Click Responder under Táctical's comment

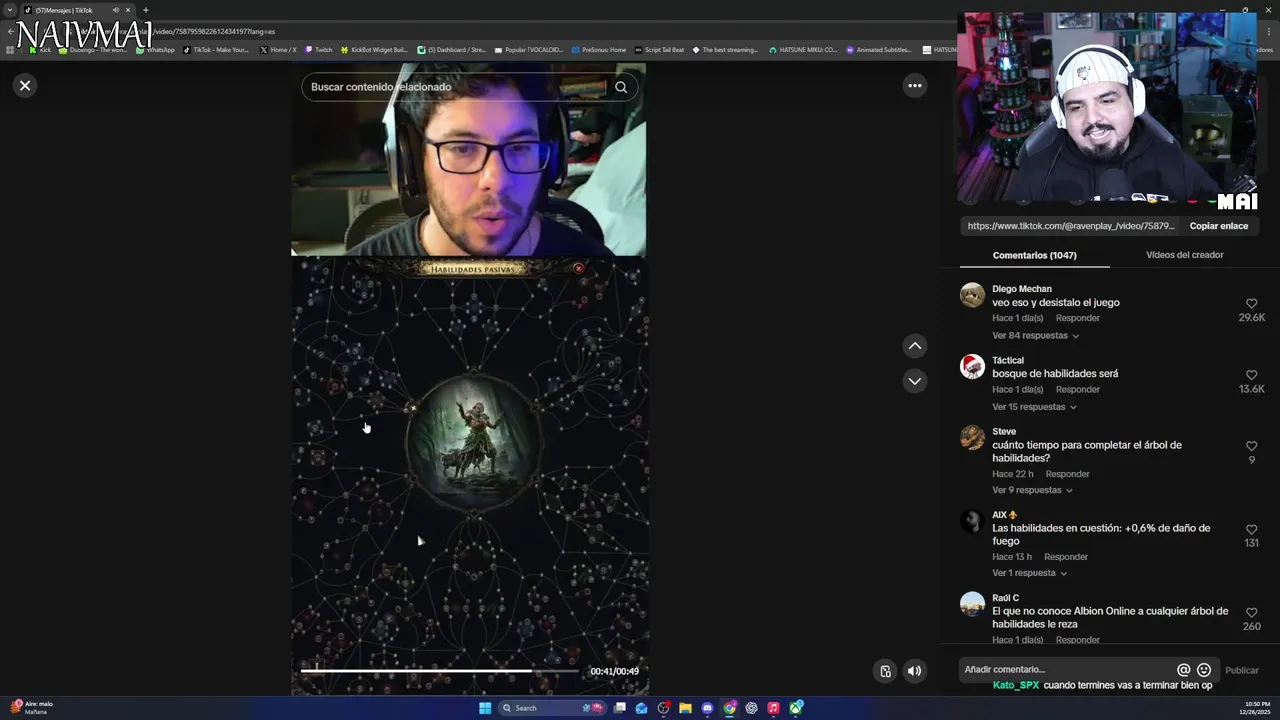1077,389
